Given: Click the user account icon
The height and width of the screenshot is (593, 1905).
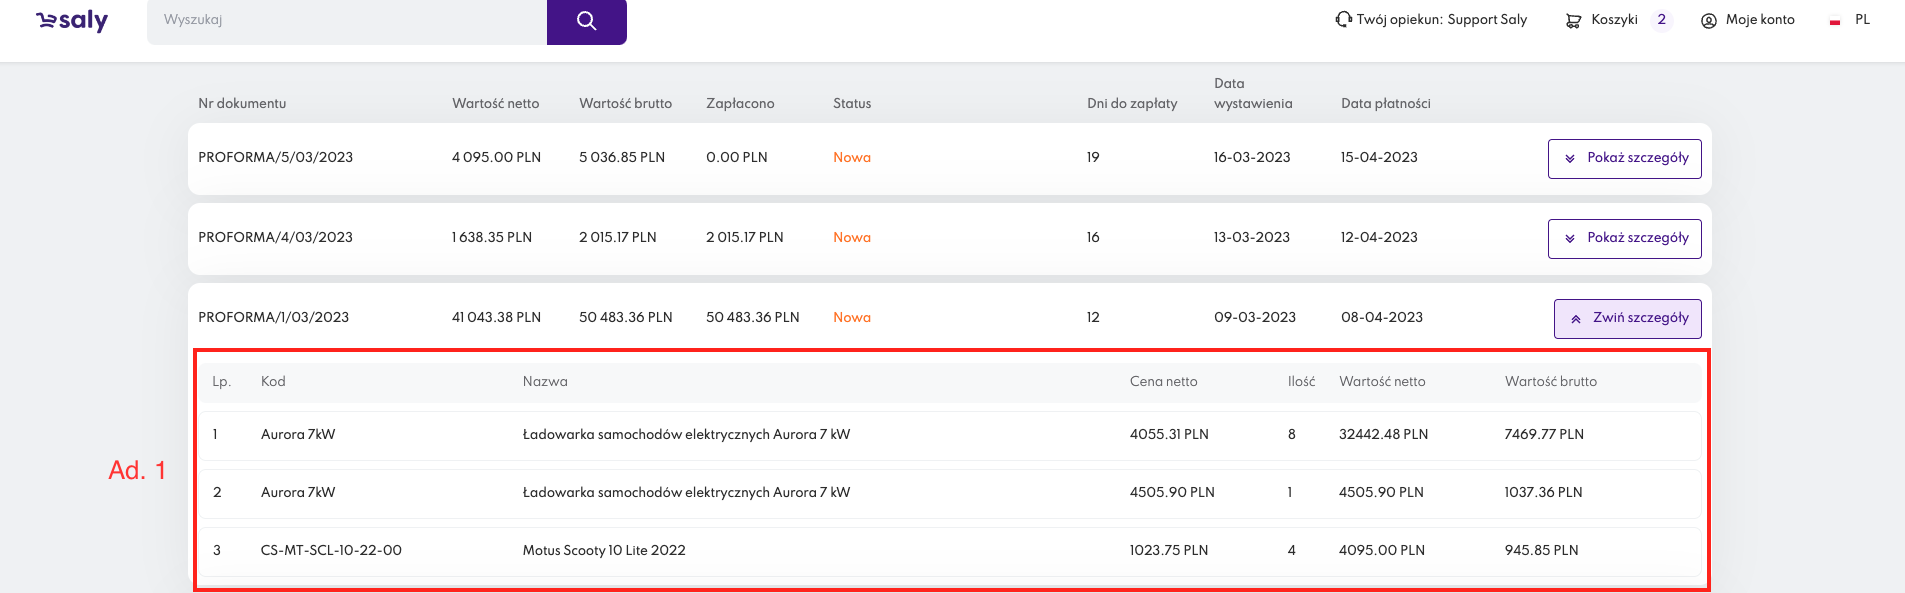Looking at the screenshot, I should pos(1708,20).
